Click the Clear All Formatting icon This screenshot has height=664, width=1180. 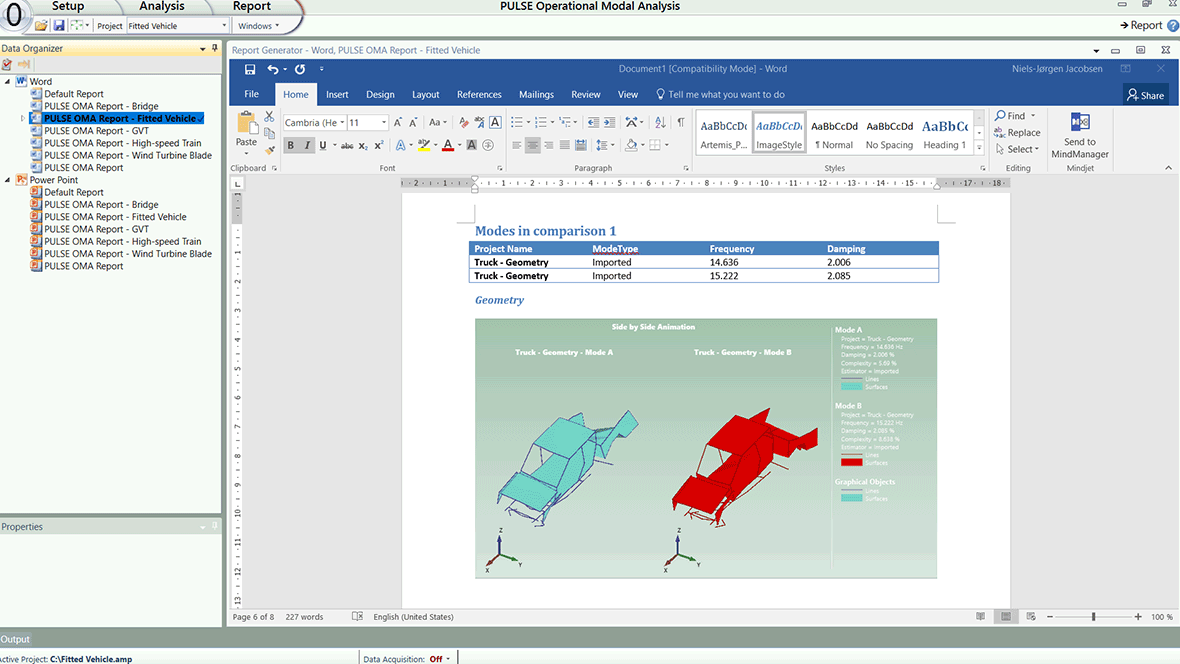(463, 122)
